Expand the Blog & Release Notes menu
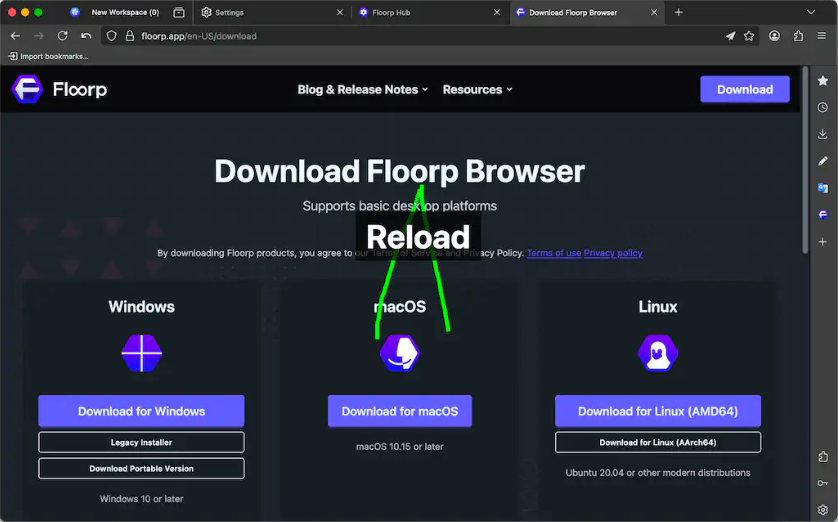838x522 pixels. 362,89
